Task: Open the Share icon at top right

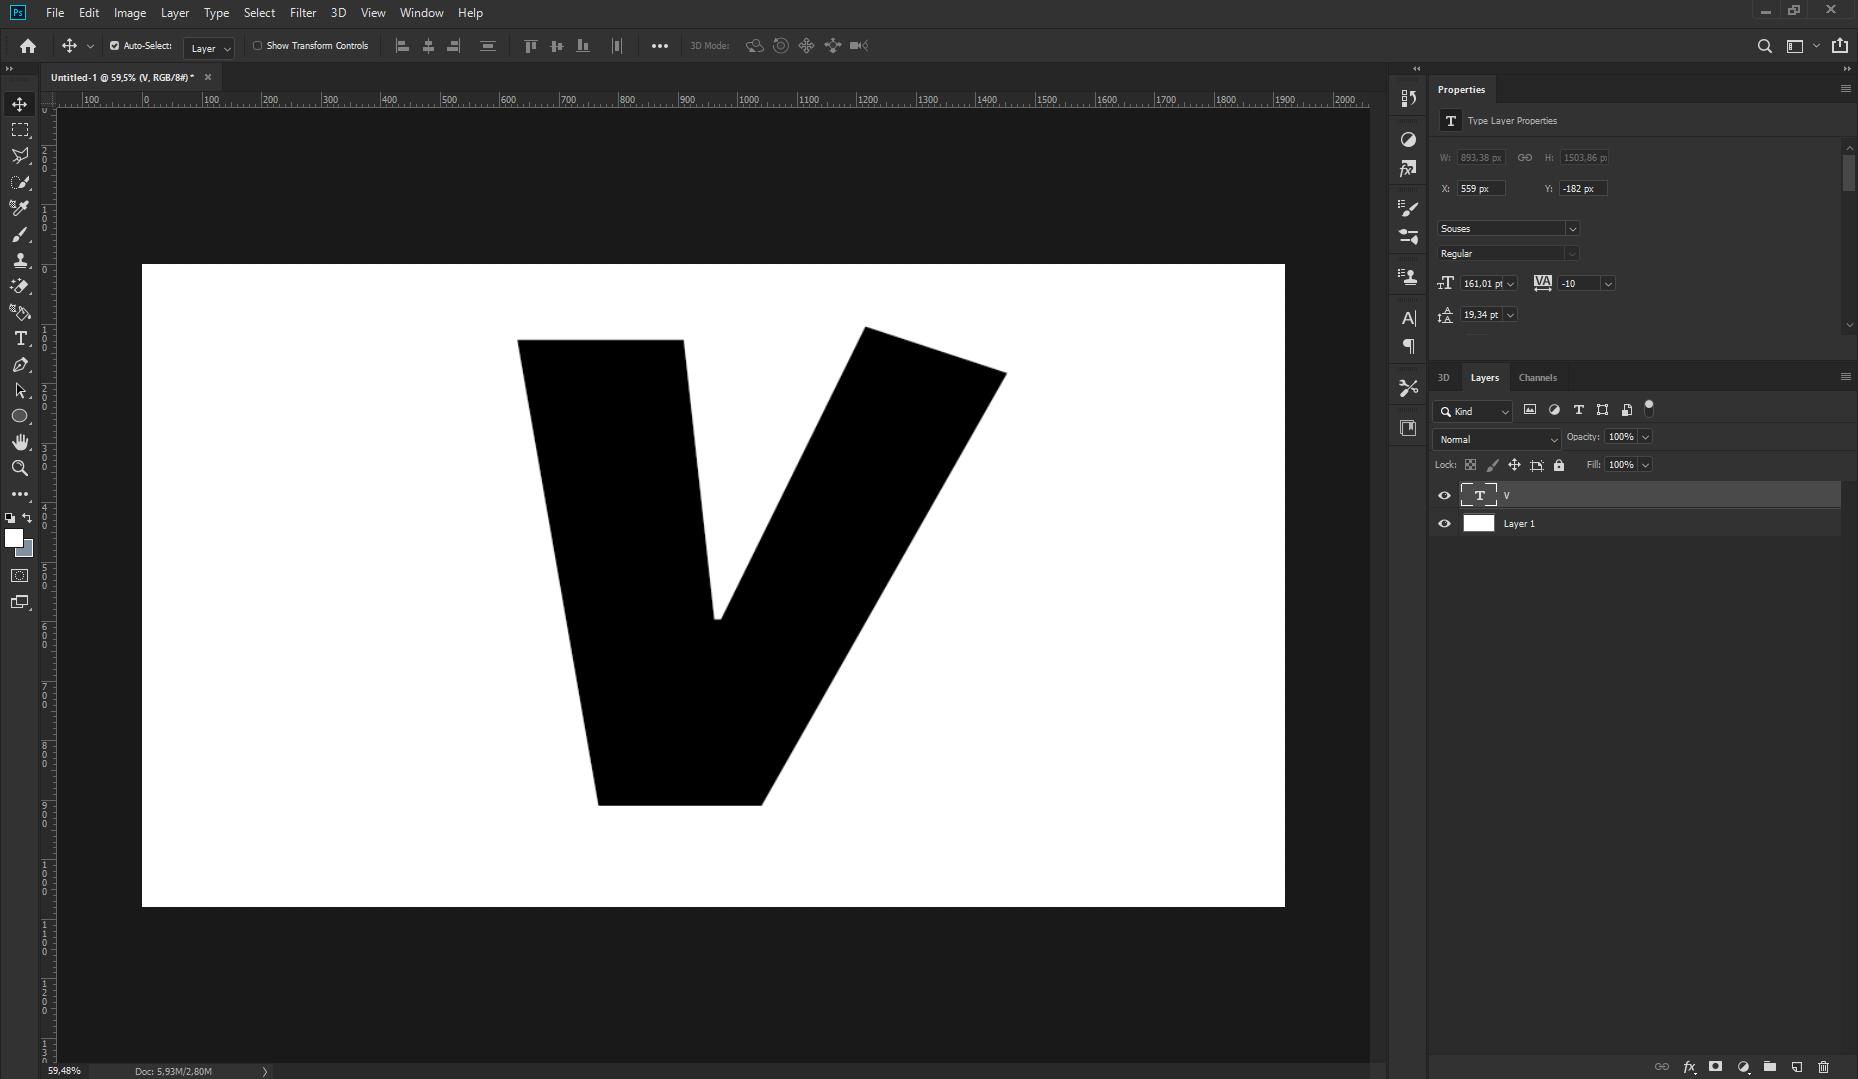Action: click(1840, 46)
